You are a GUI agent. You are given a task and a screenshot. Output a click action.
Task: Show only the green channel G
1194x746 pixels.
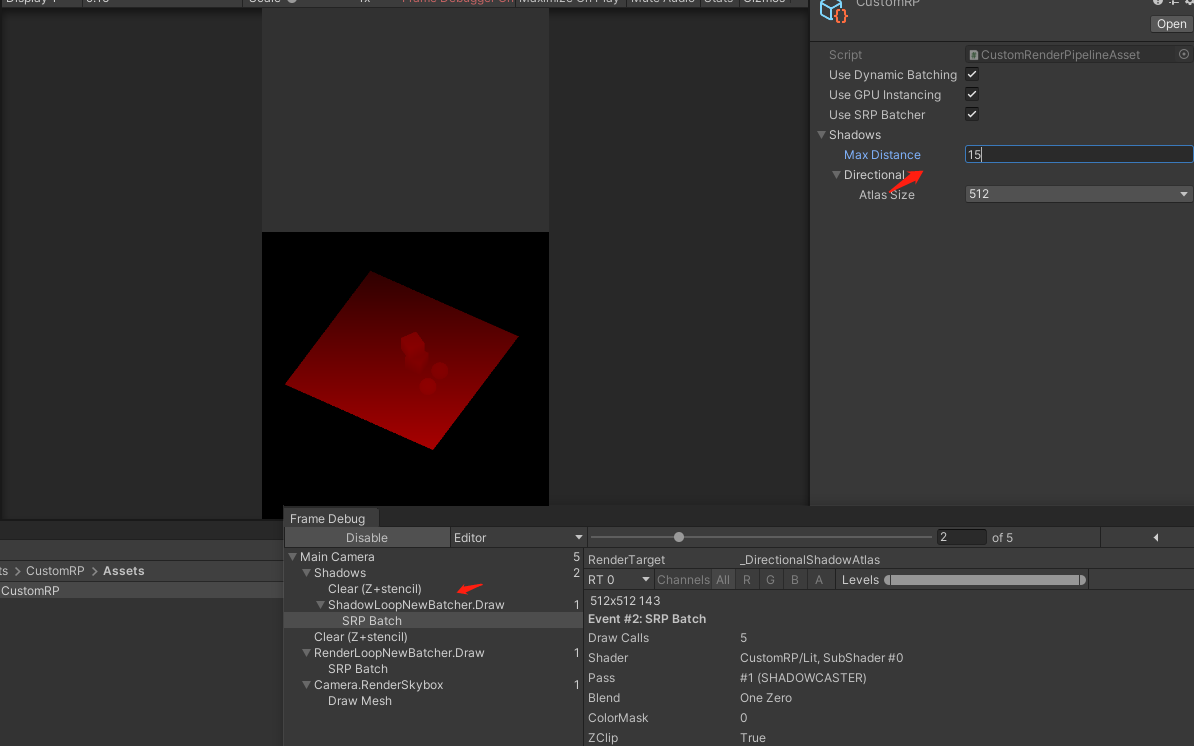pos(770,580)
